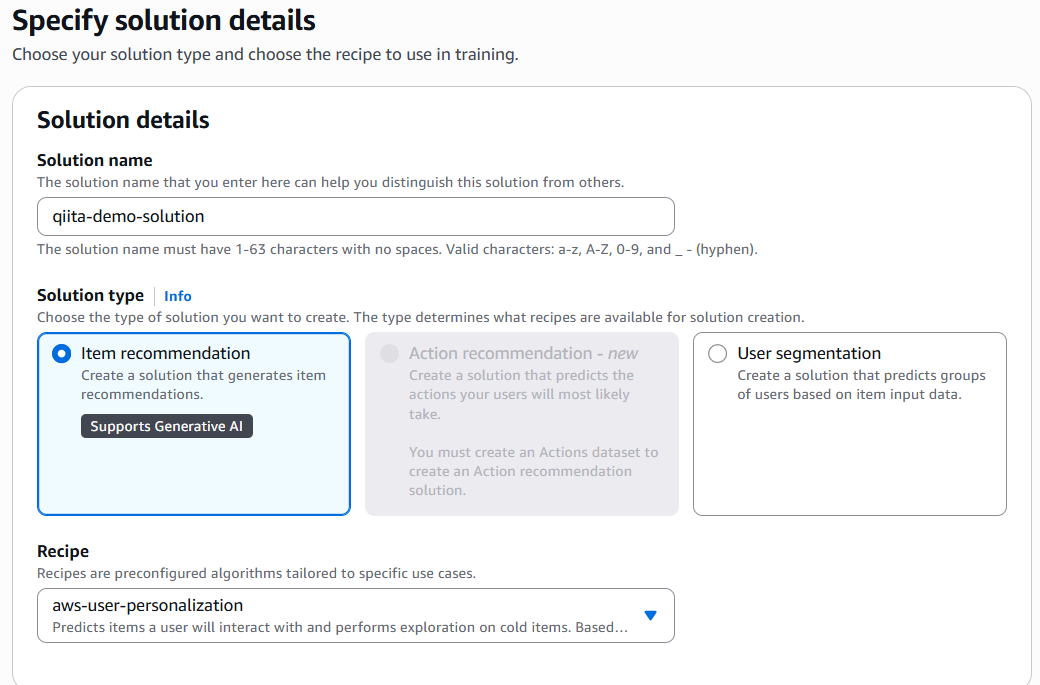Click the Solution details panel heading
Viewport: 1040px width, 685px height.
(x=123, y=120)
